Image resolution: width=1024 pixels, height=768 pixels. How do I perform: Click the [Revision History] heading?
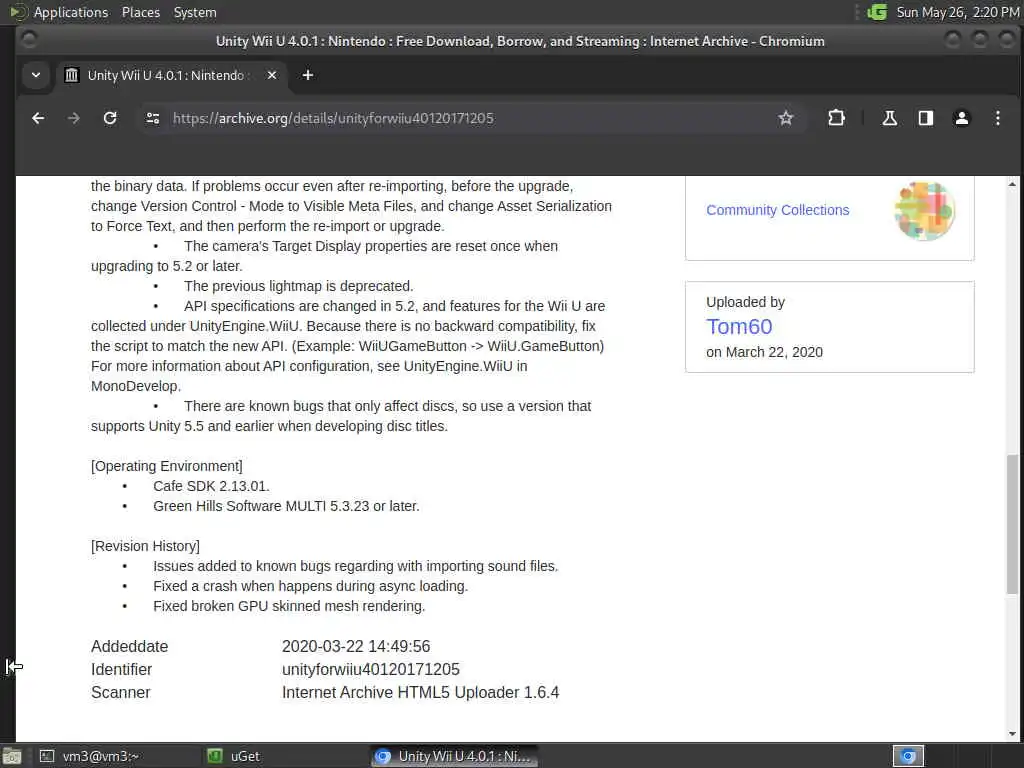coord(145,546)
